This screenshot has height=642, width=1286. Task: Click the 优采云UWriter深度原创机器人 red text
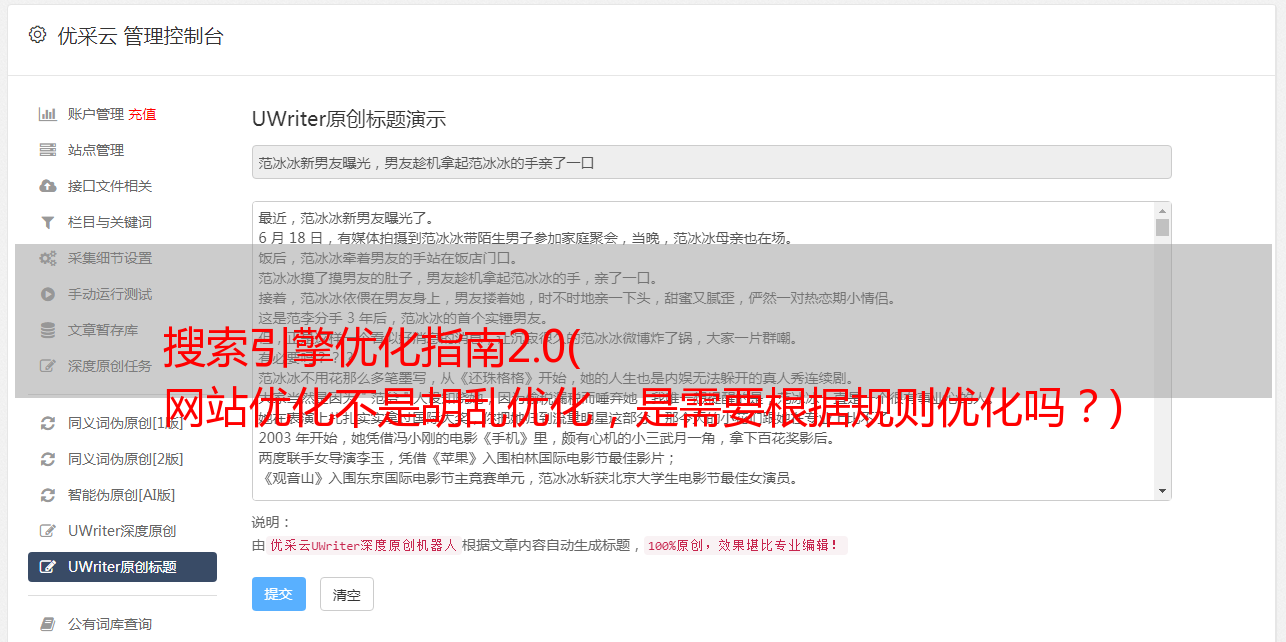point(363,546)
